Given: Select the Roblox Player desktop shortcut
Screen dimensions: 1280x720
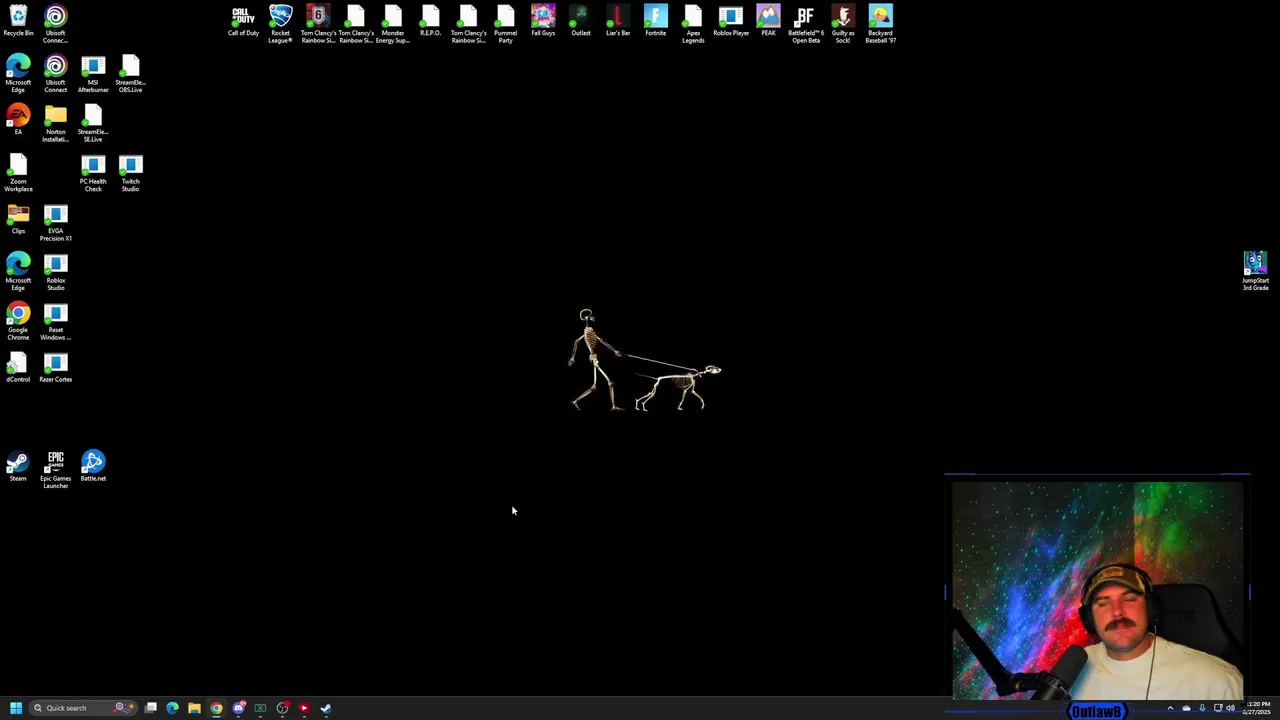Looking at the screenshot, I should [x=730, y=21].
